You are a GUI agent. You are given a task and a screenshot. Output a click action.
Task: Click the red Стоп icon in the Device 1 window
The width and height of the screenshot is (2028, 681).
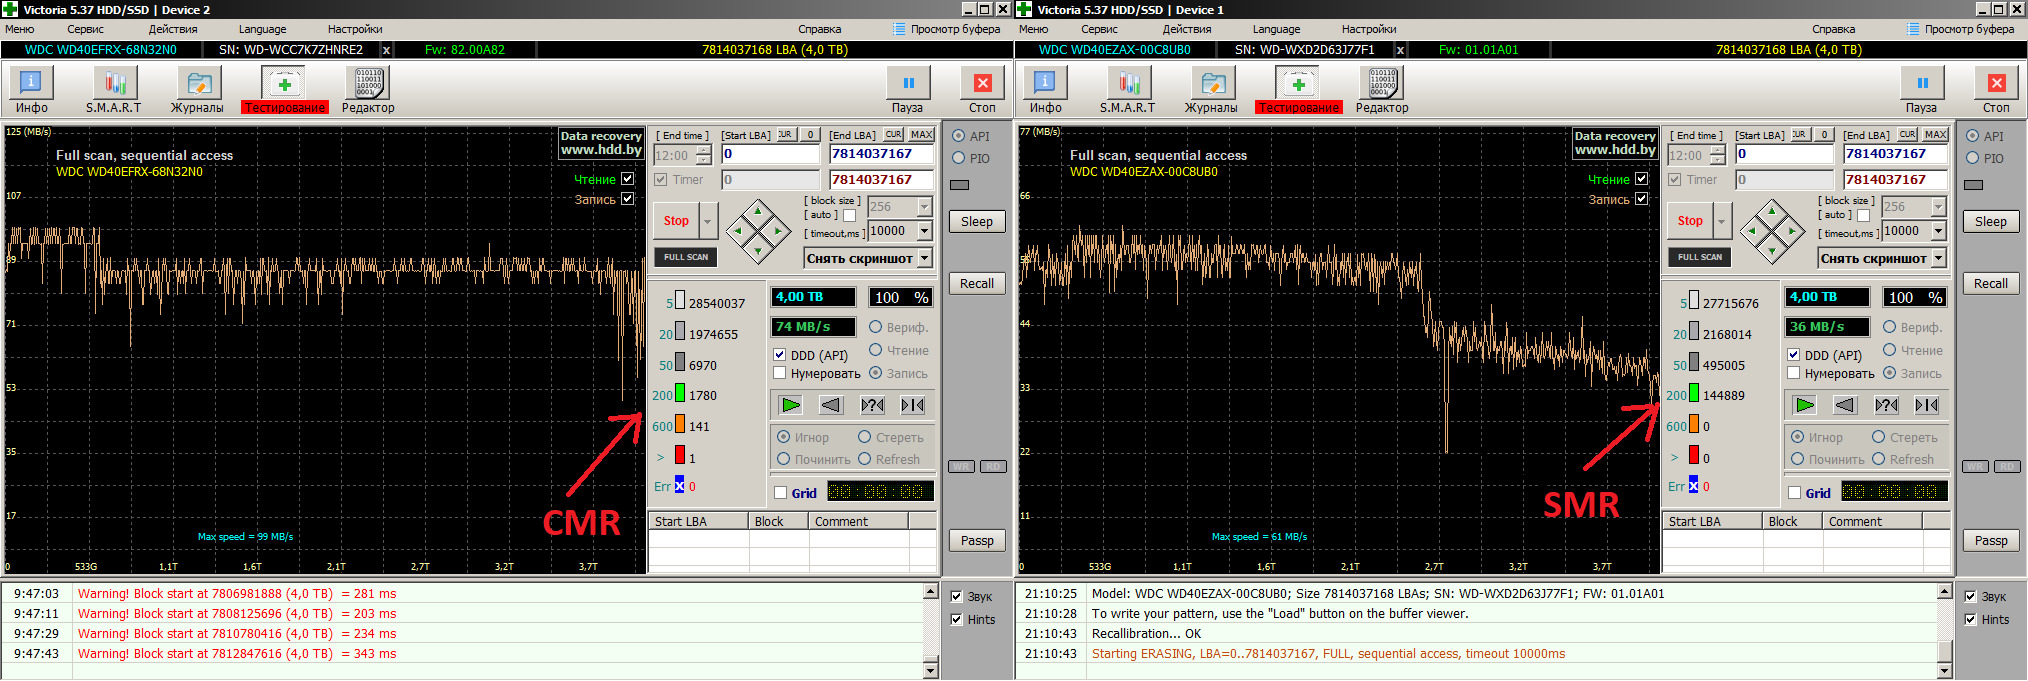click(x=1996, y=84)
